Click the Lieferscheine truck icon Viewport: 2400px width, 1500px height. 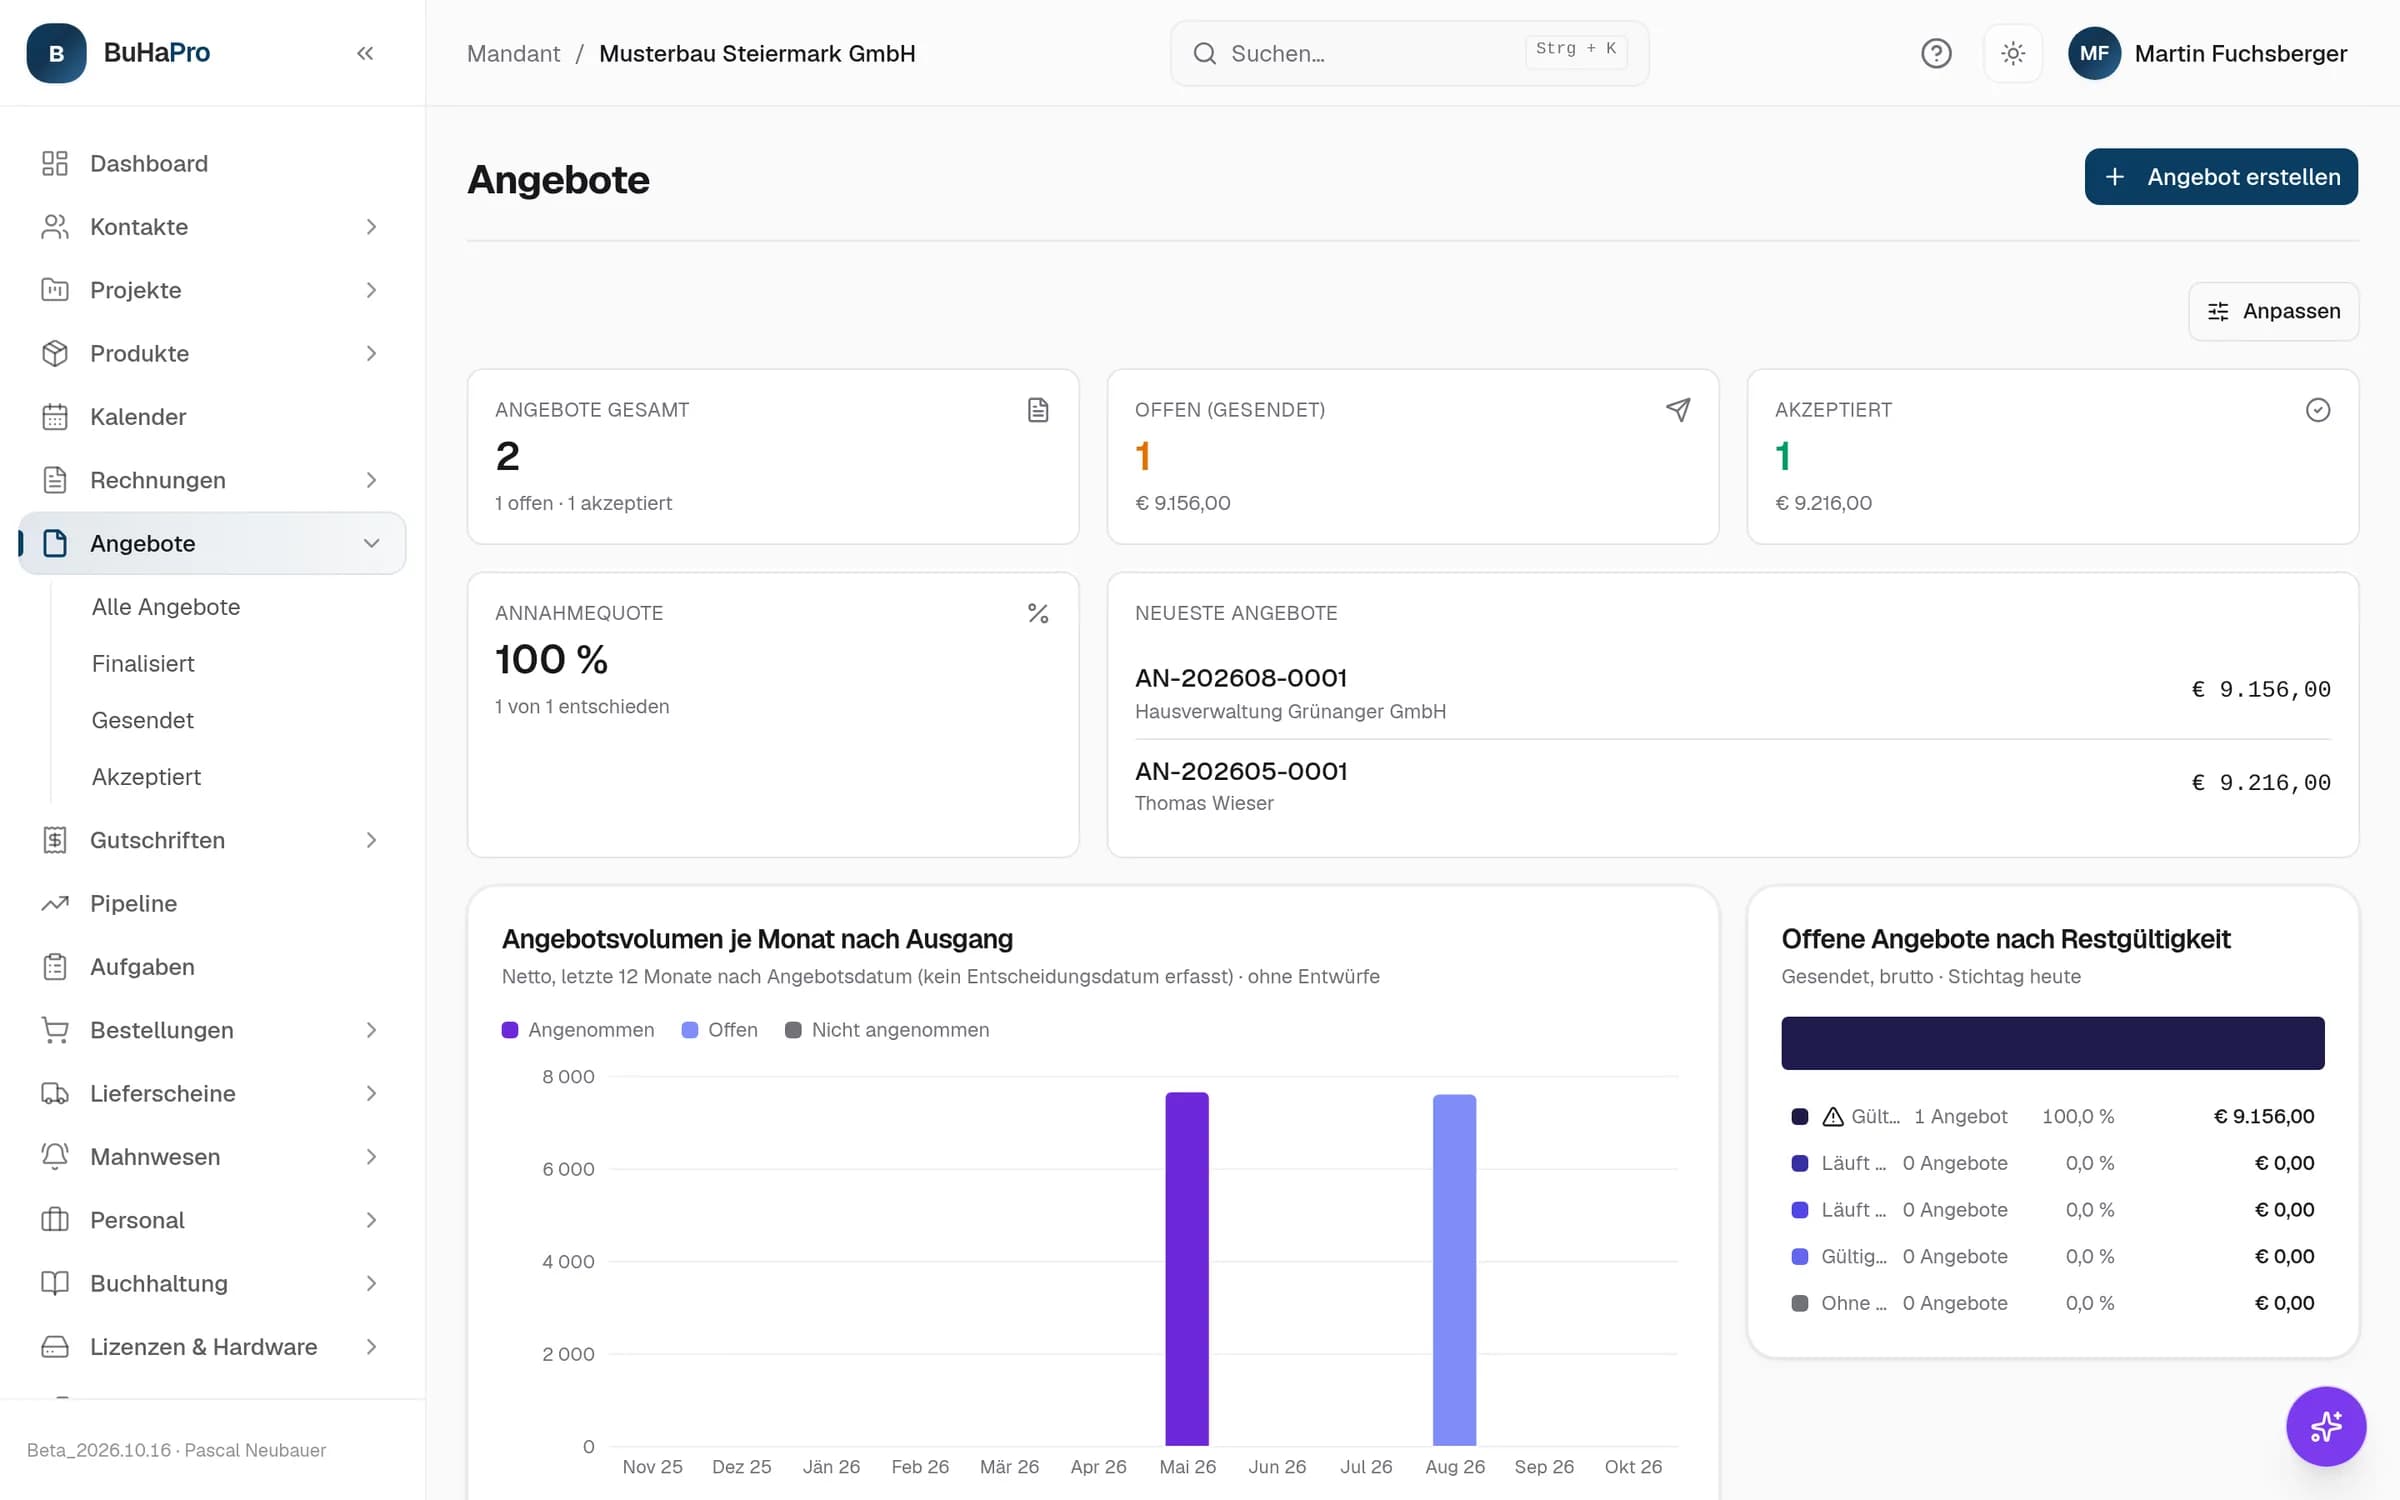pyautogui.click(x=55, y=1093)
